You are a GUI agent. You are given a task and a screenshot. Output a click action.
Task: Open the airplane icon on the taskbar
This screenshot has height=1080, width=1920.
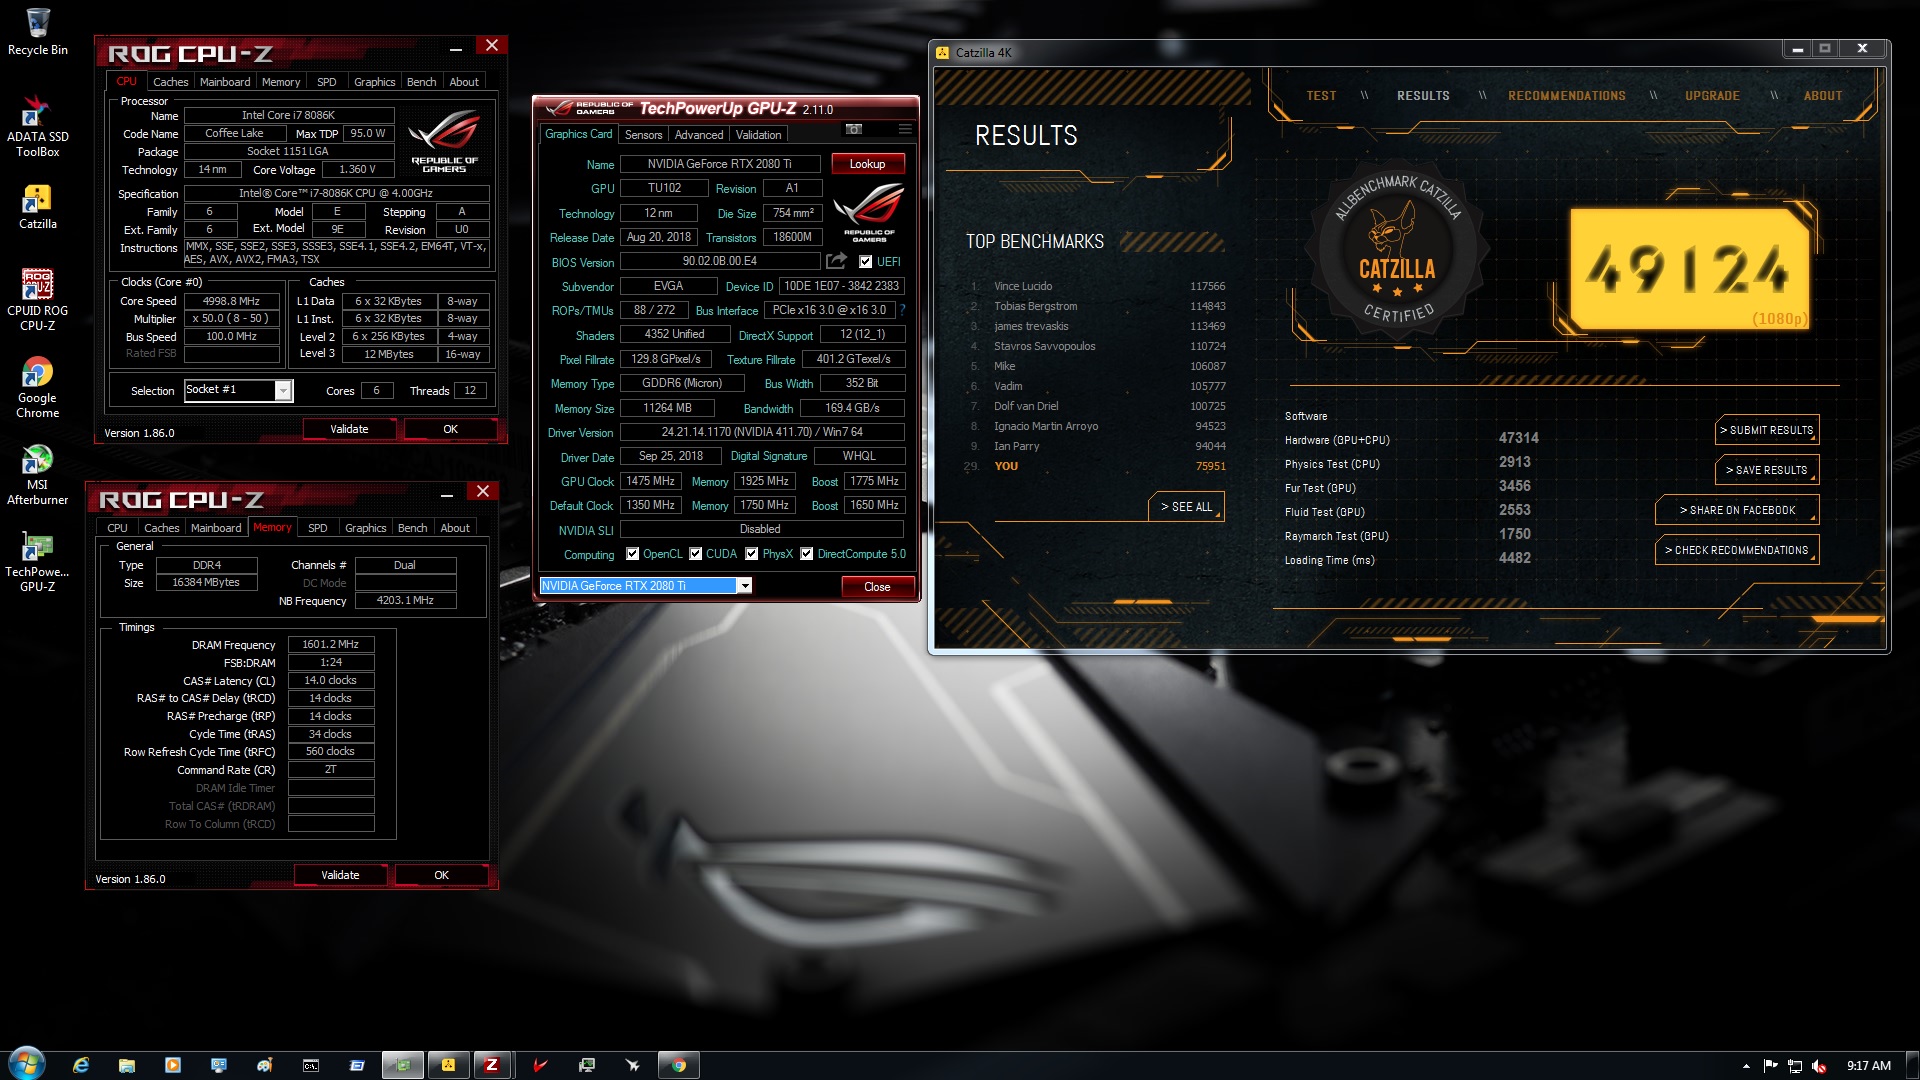click(633, 1065)
